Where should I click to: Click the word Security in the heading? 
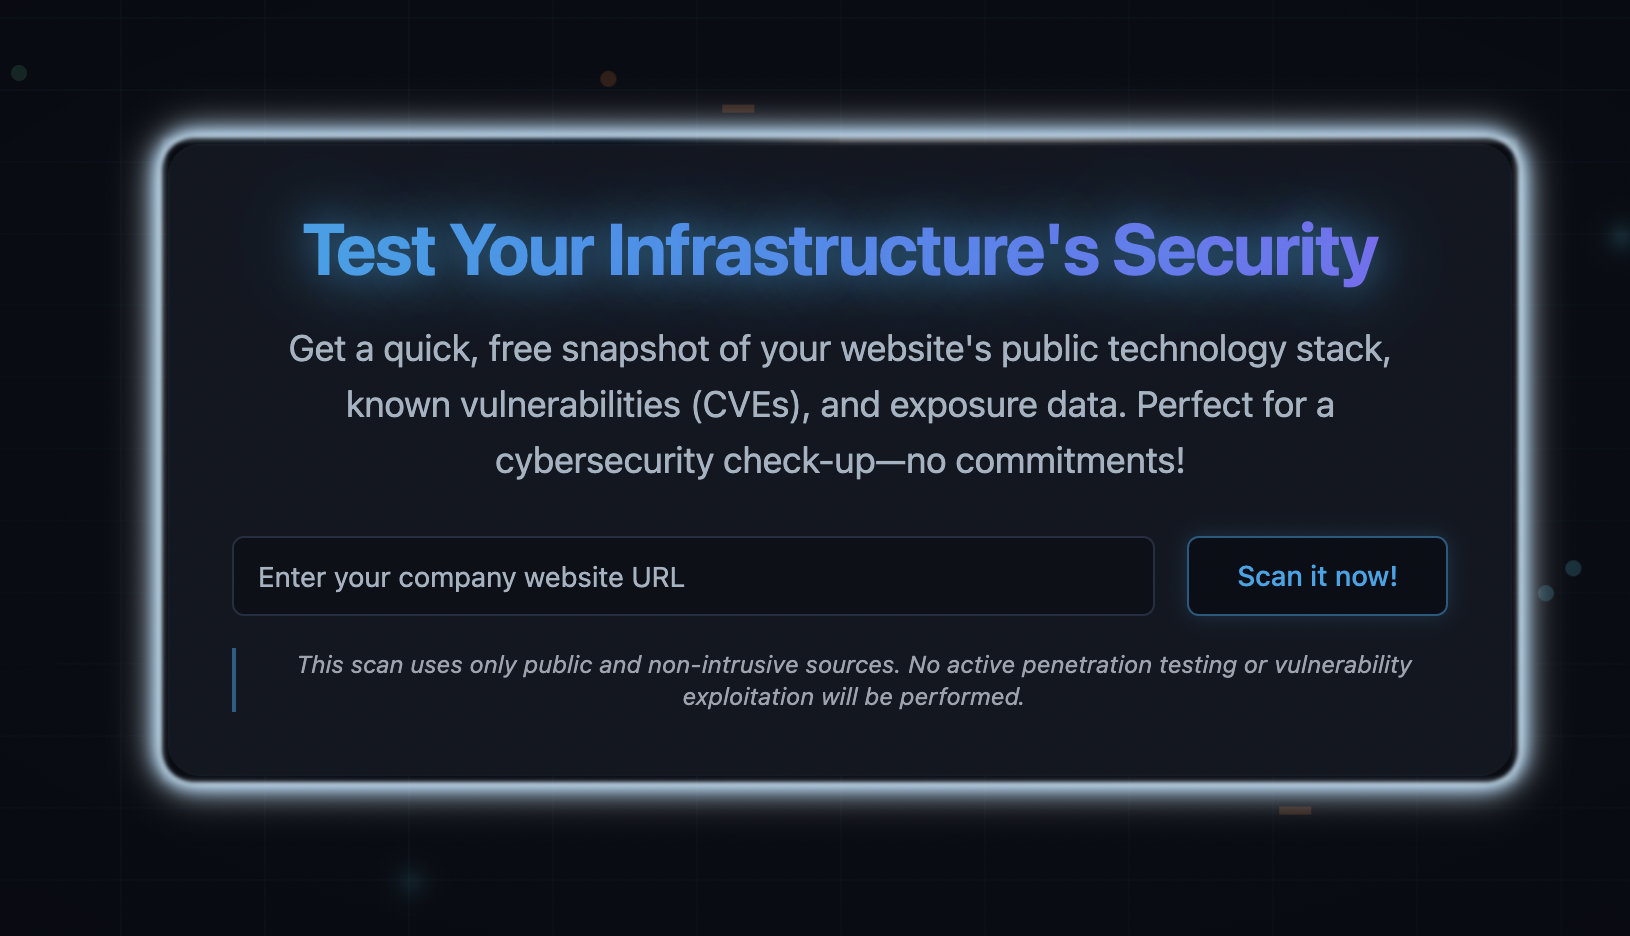pyautogui.click(x=1244, y=250)
